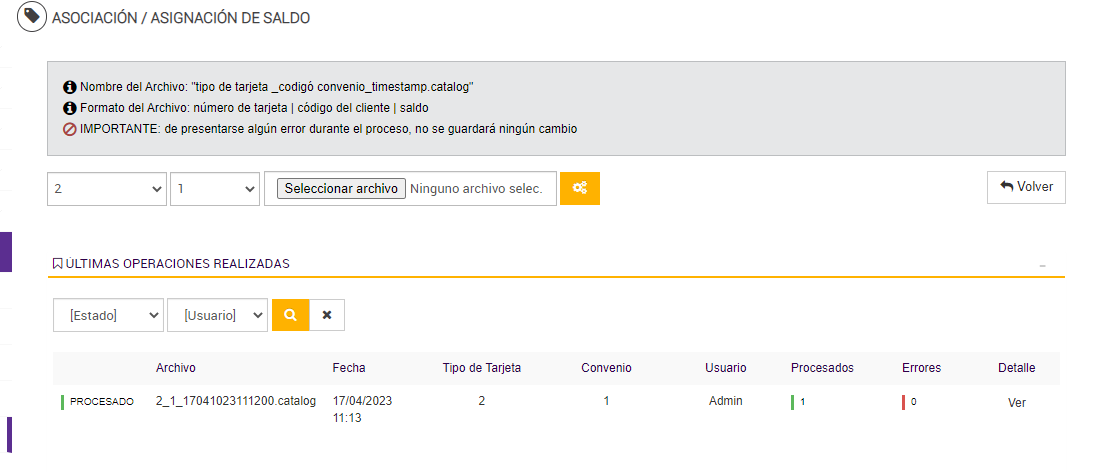This screenshot has height=472, width=1101.
Task: Clear filters with the X button
Action: tap(327, 315)
